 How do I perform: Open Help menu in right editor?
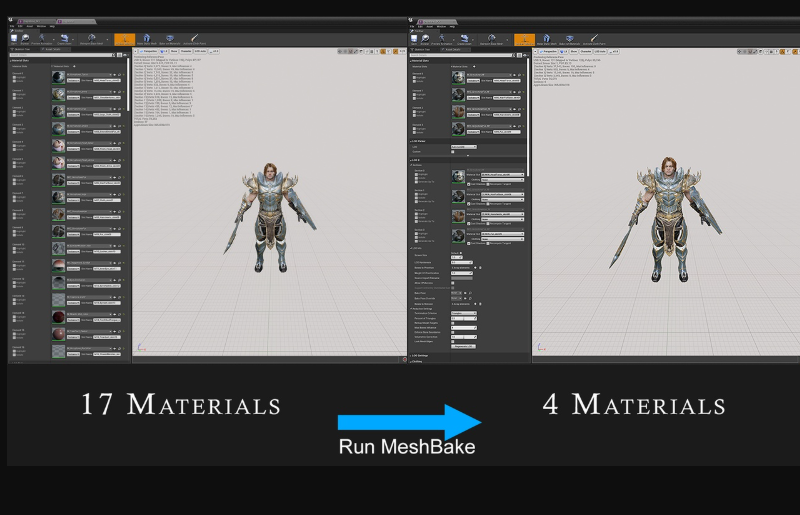pos(452,27)
